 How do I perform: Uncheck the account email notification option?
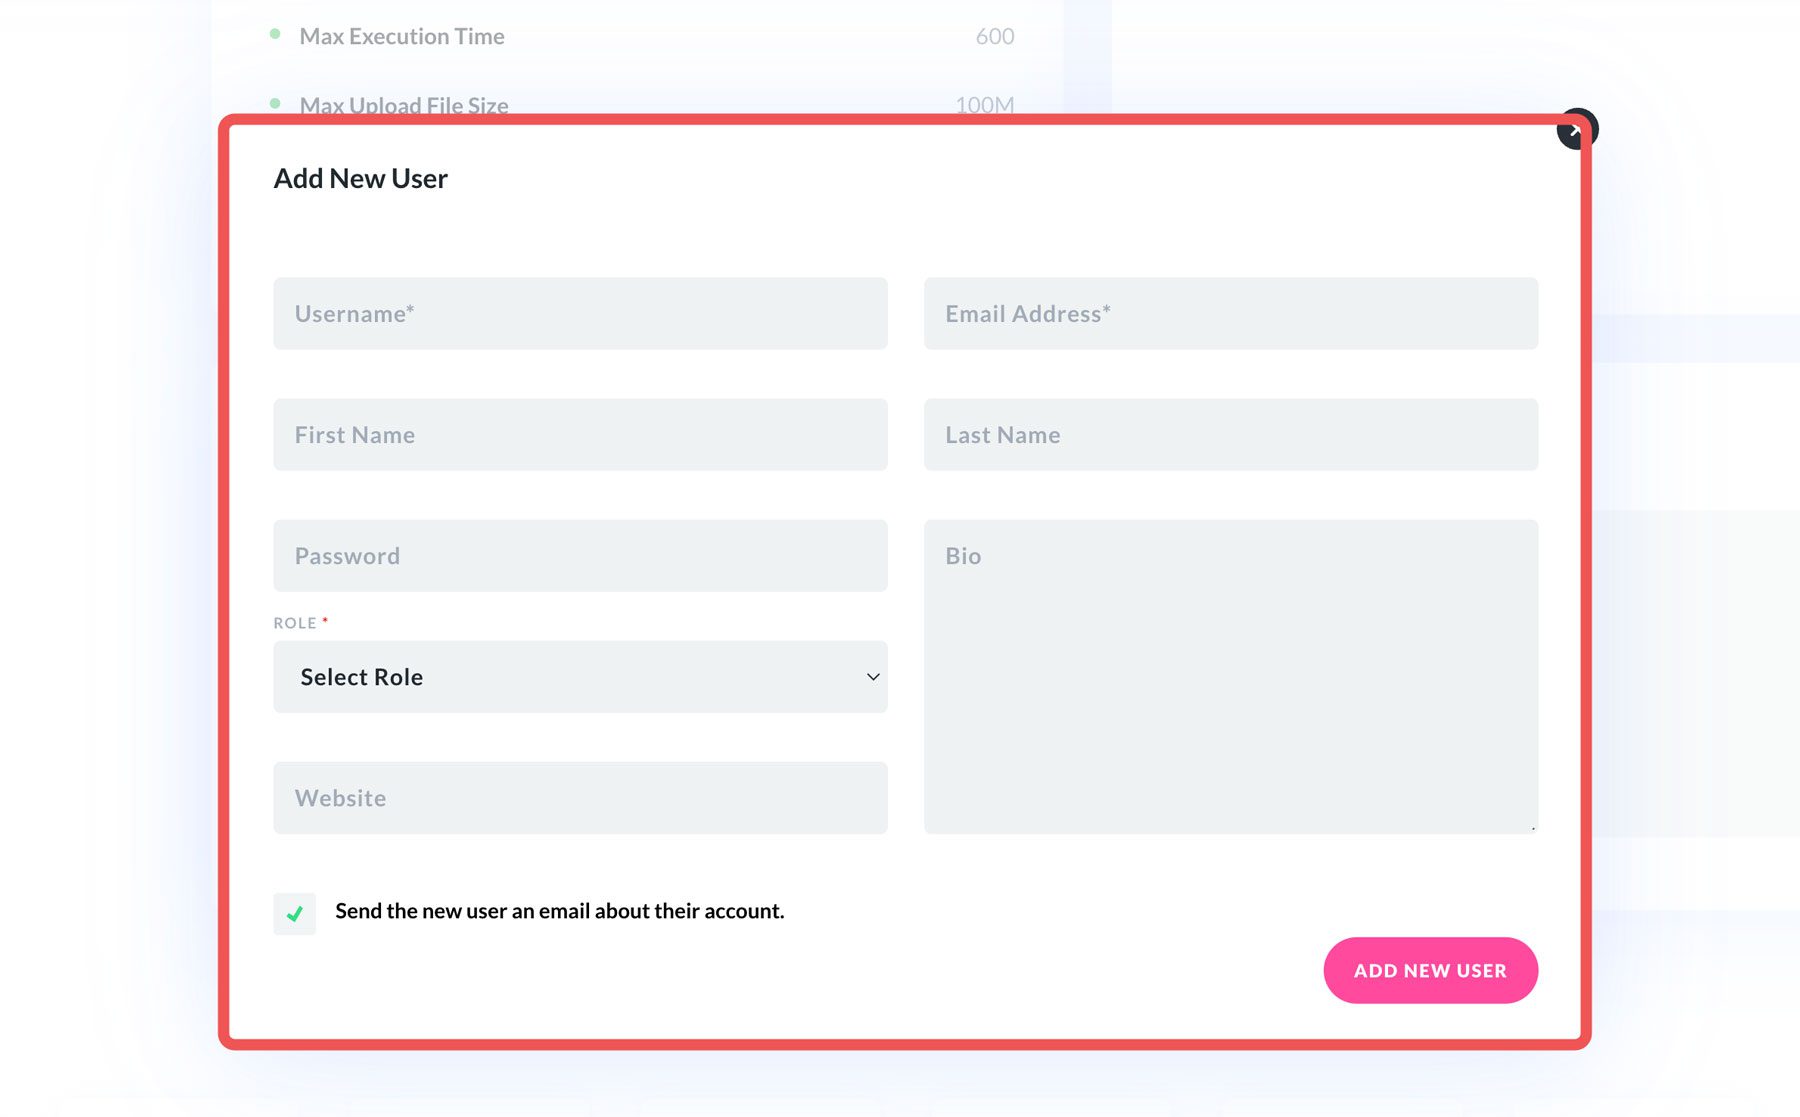[294, 912]
